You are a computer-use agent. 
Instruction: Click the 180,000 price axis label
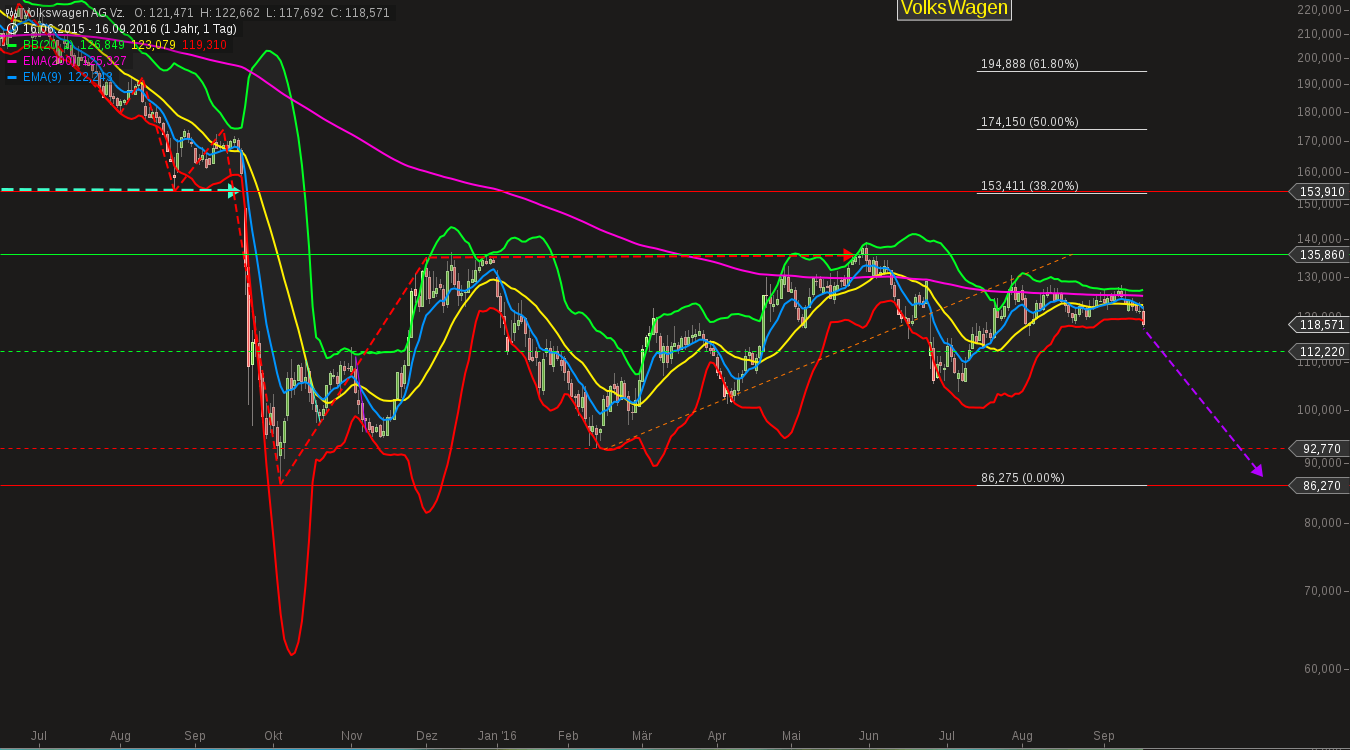click(x=1319, y=112)
